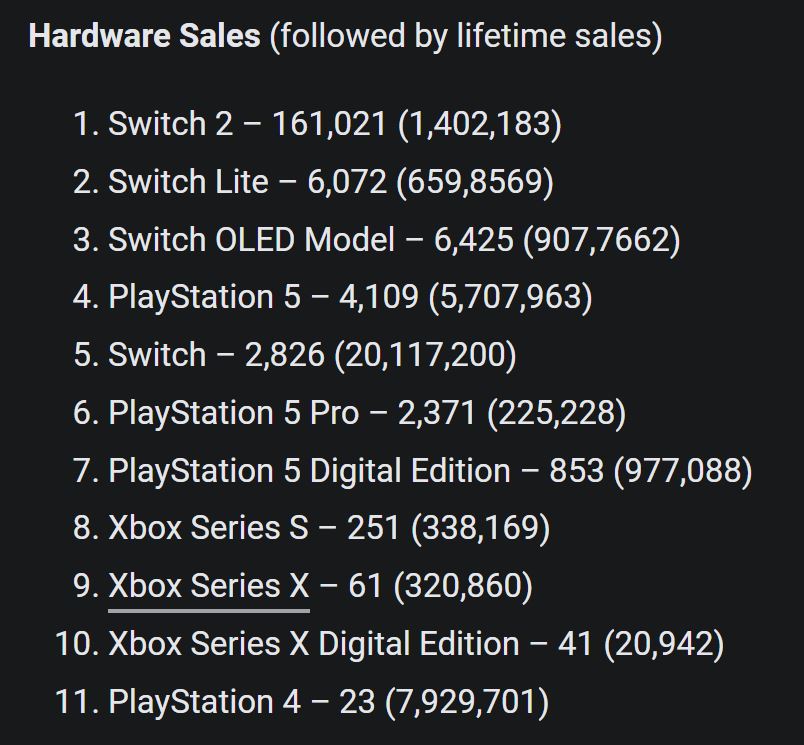Click the lifetime figure 20,117,200
This screenshot has width=804, height=745.
[x=425, y=355]
